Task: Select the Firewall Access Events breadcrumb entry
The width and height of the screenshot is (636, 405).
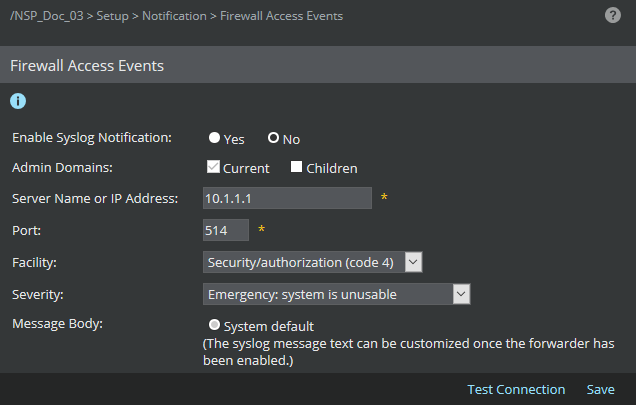Action: tap(281, 16)
